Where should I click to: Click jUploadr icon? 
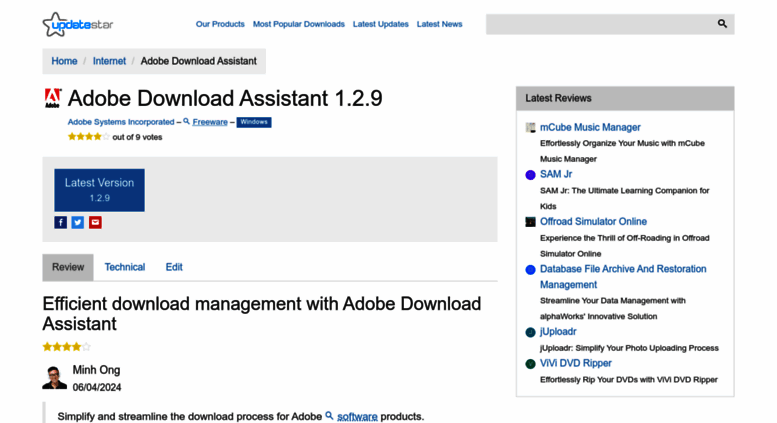pos(530,332)
